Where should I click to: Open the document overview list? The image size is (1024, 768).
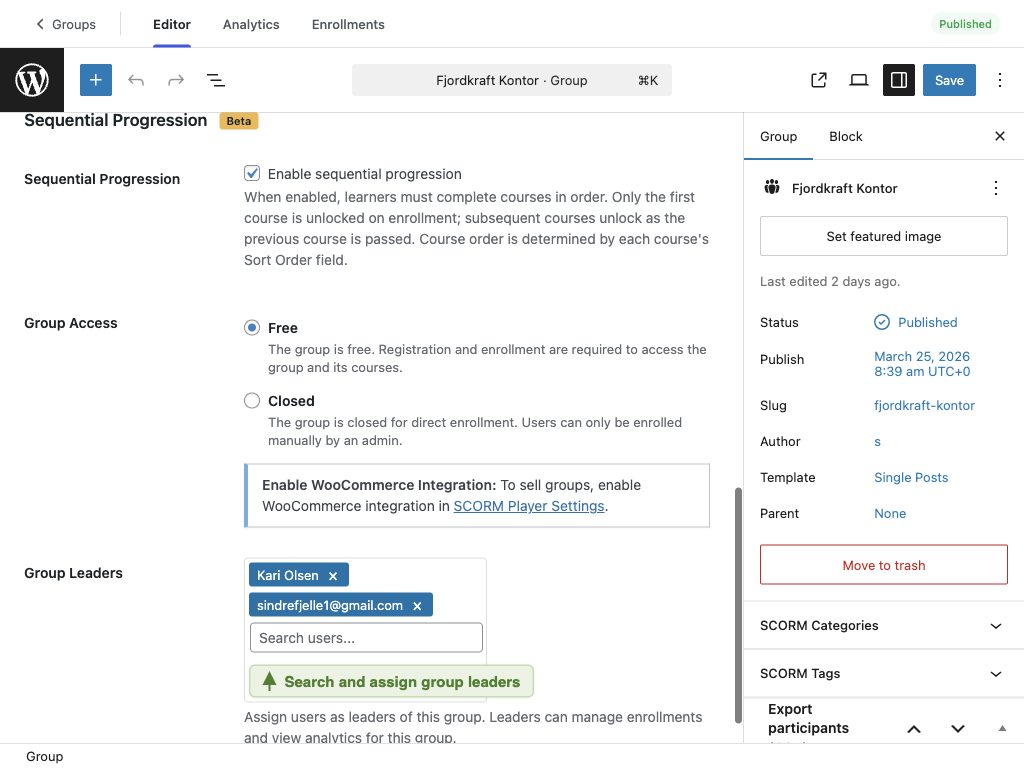[x=215, y=79]
